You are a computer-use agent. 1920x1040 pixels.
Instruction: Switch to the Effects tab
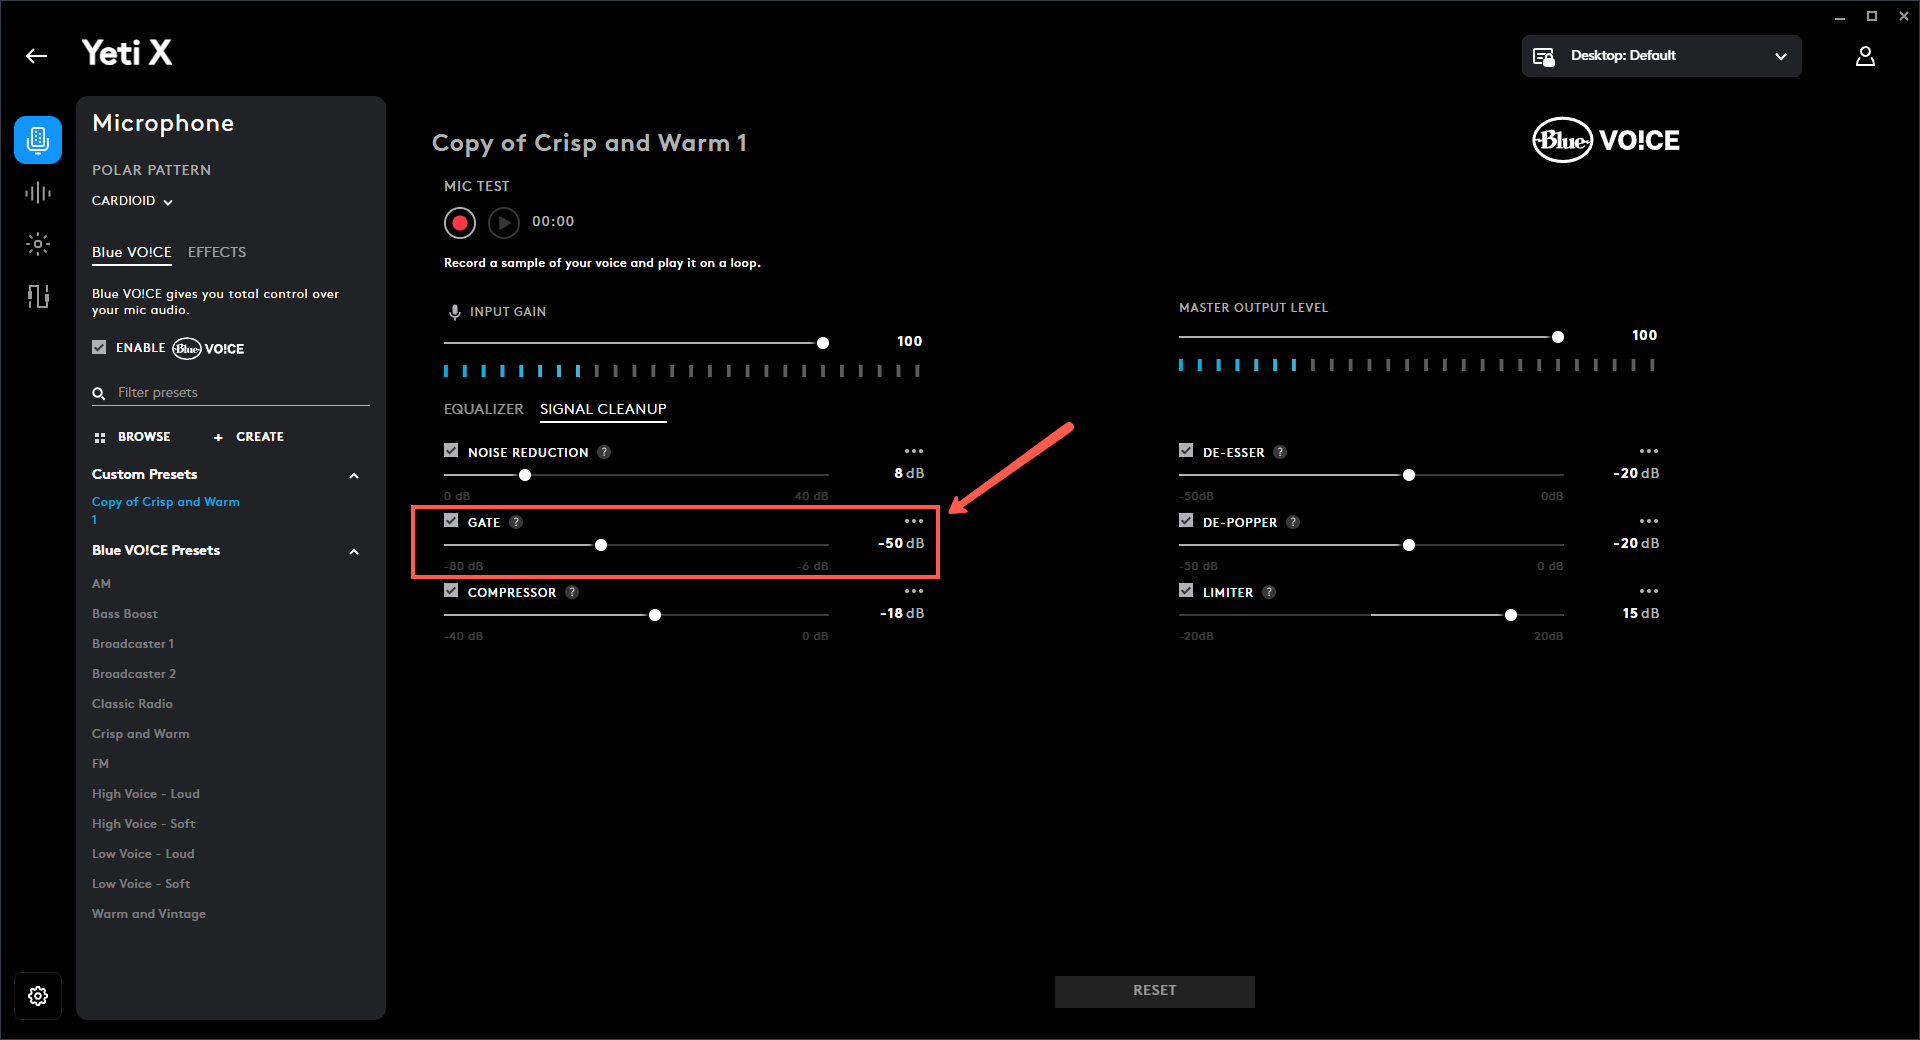click(217, 252)
